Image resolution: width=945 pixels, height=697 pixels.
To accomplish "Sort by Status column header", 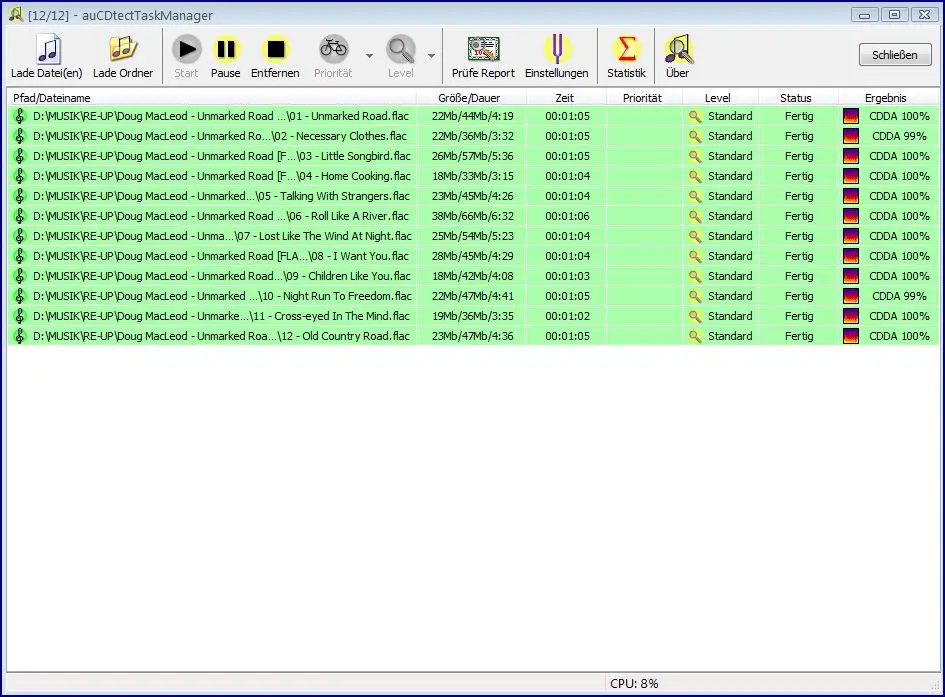I will (797, 98).
